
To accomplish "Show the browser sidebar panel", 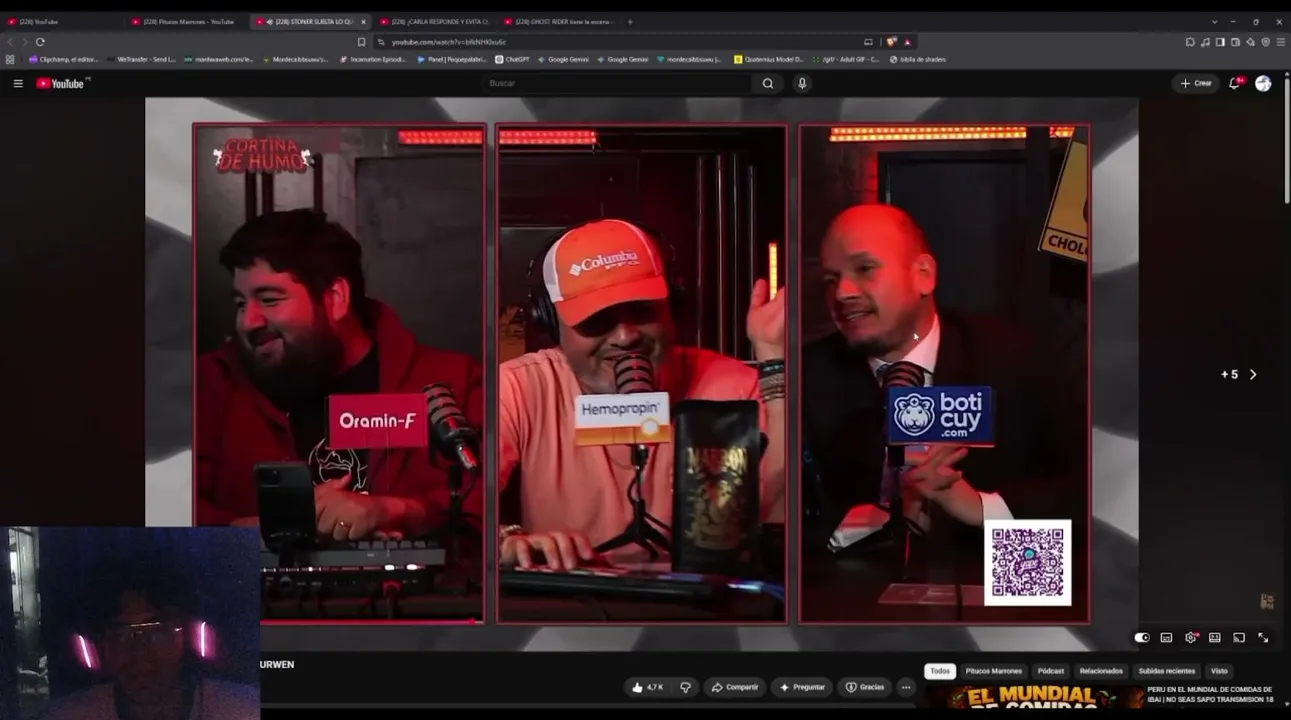I will [1220, 42].
